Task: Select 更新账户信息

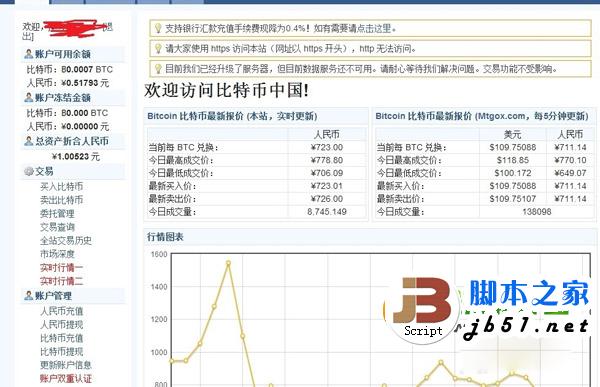Action: click(66, 365)
